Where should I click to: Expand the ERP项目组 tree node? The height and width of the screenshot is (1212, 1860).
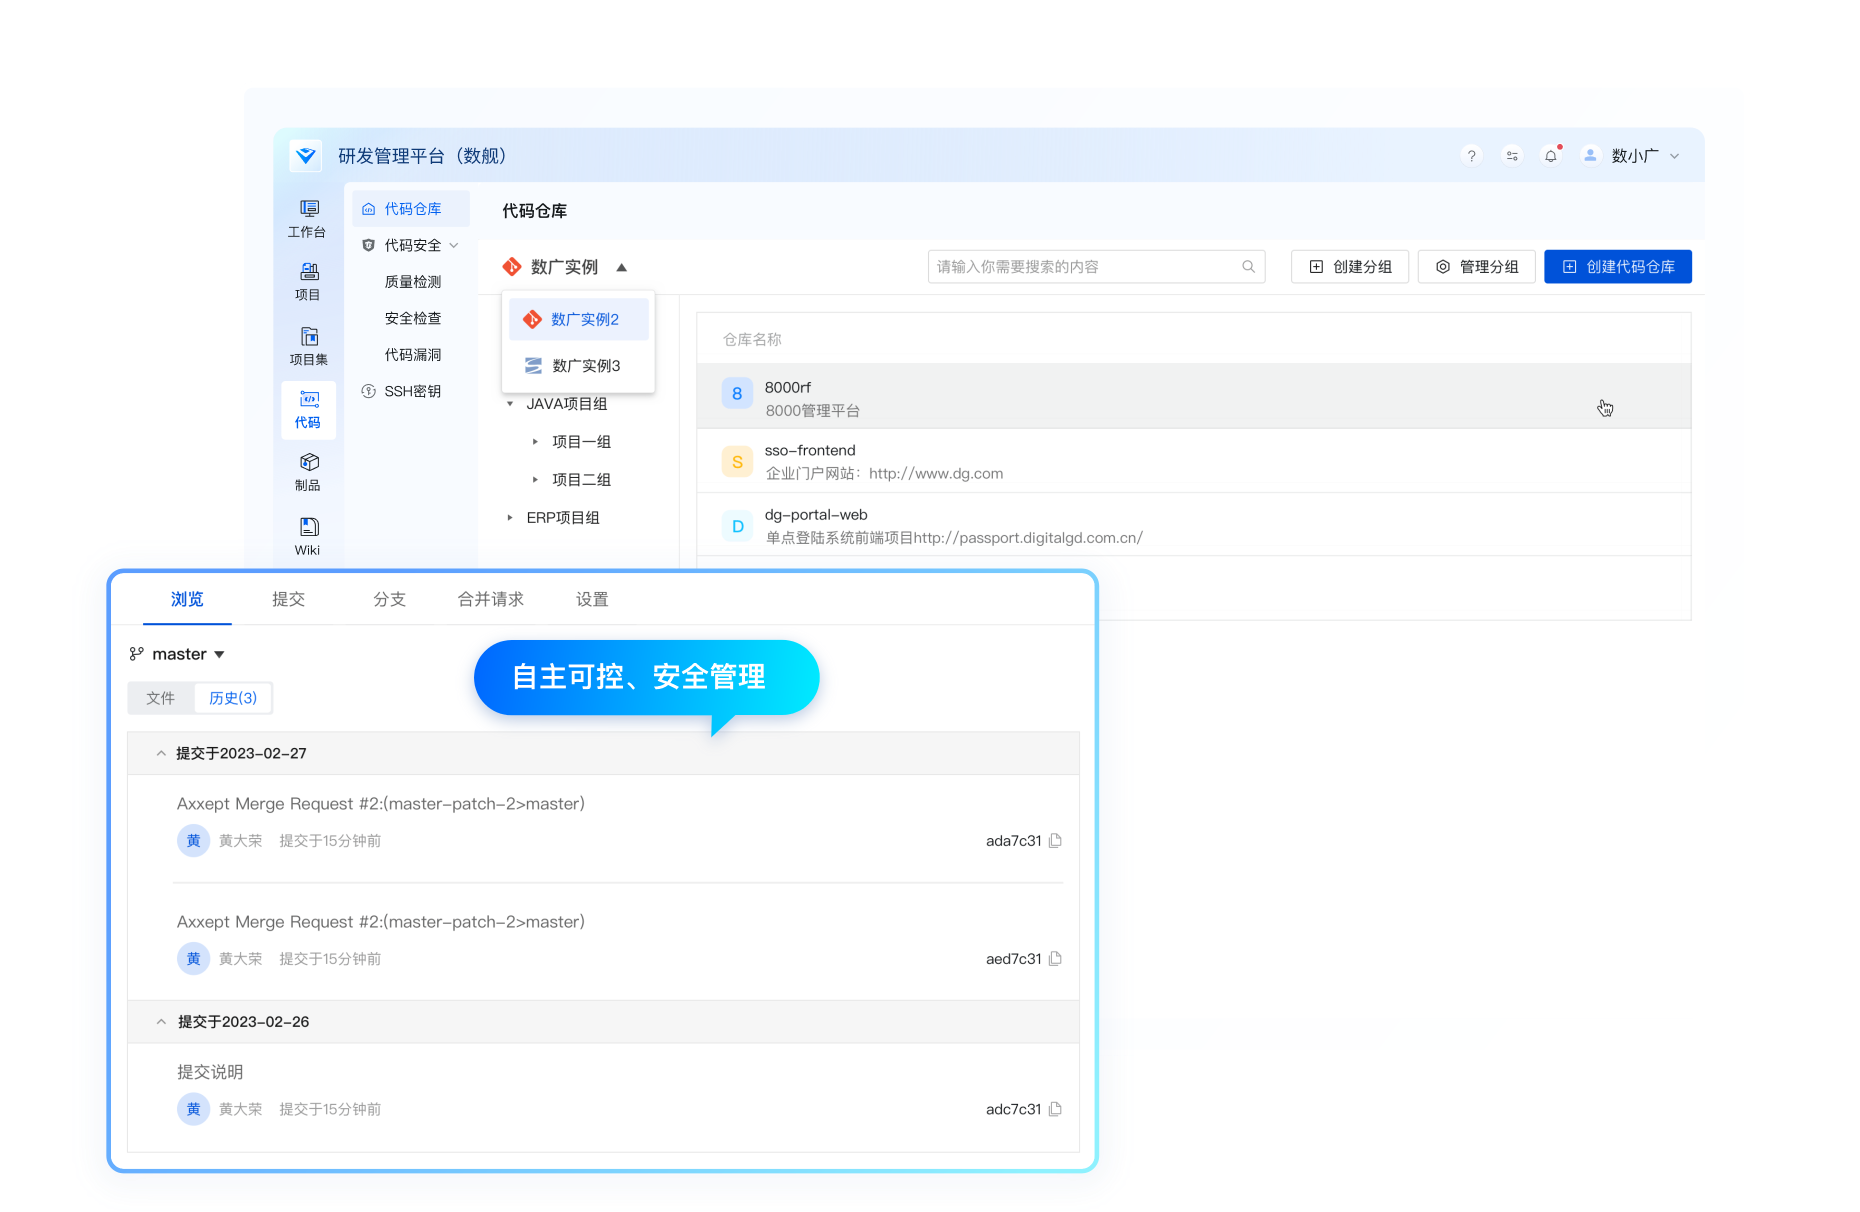(x=510, y=518)
